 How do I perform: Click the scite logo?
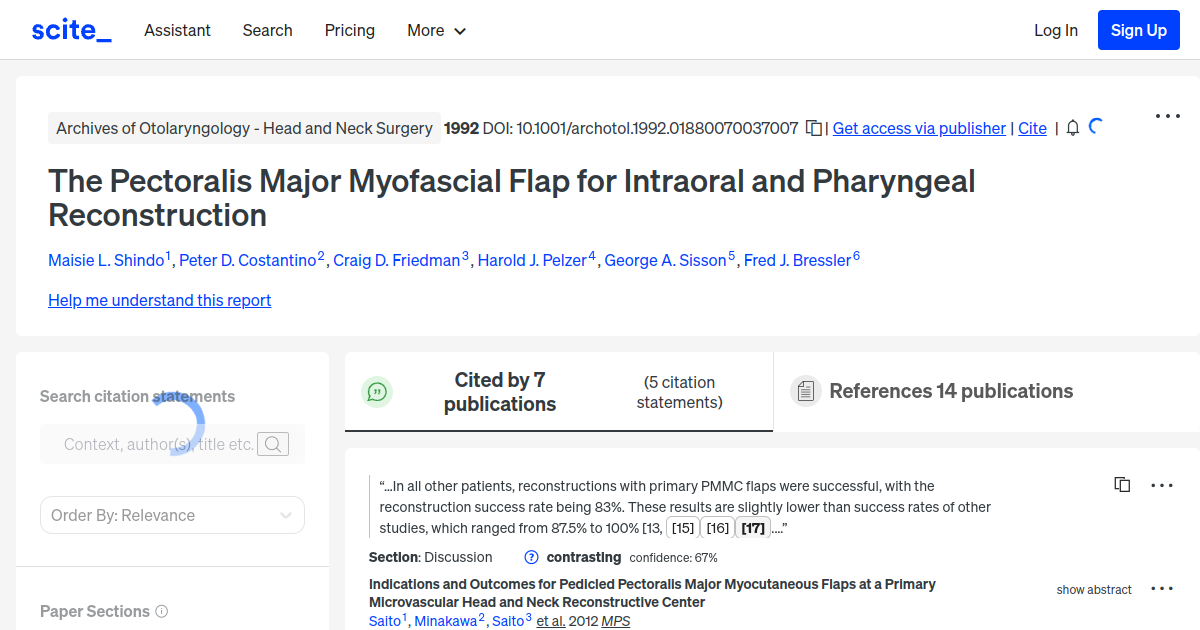(x=70, y=29)
